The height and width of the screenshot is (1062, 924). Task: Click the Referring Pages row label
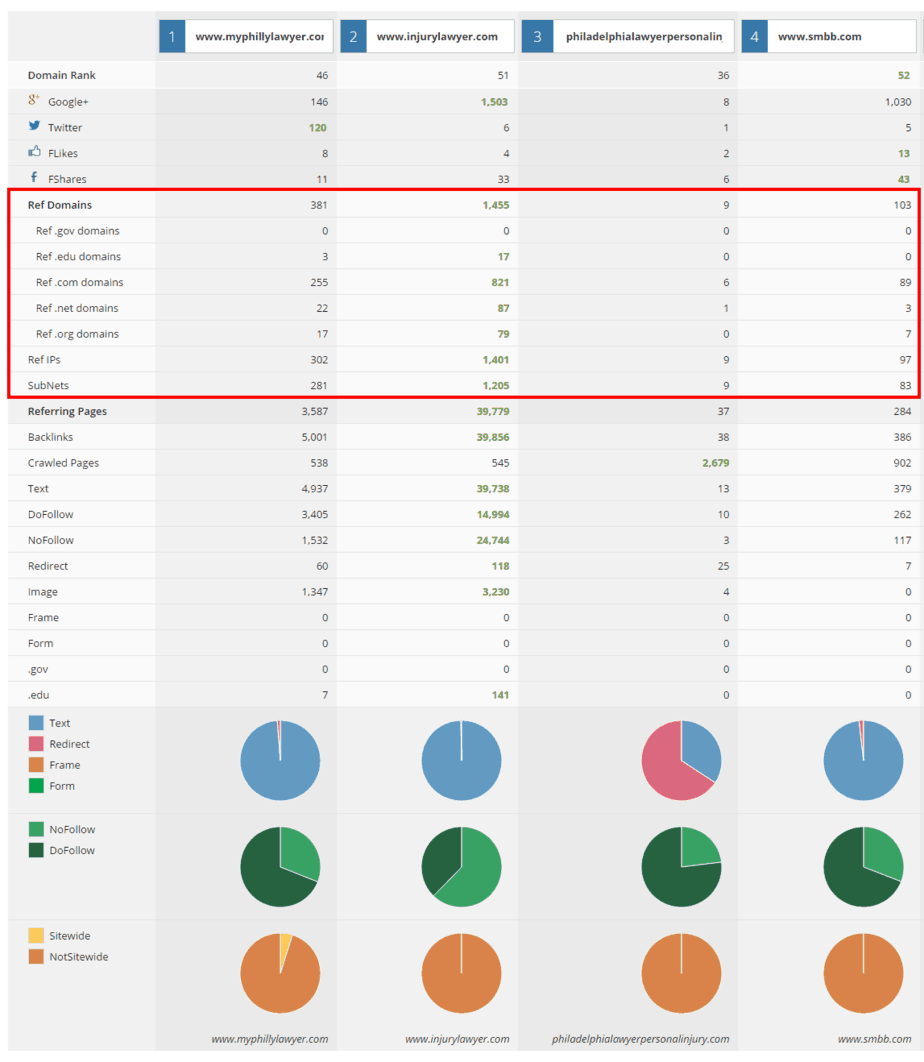point(67,411)
